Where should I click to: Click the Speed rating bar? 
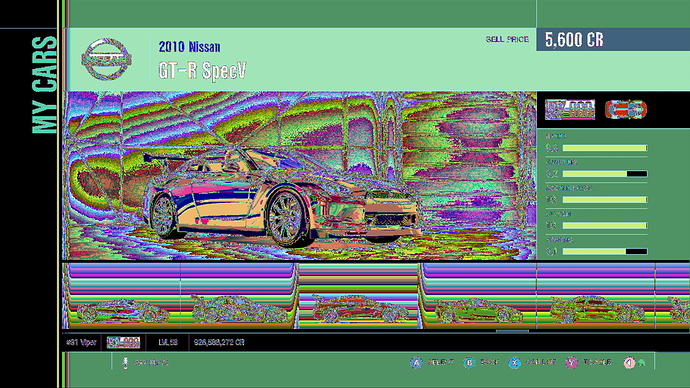[x=605, y=148]
